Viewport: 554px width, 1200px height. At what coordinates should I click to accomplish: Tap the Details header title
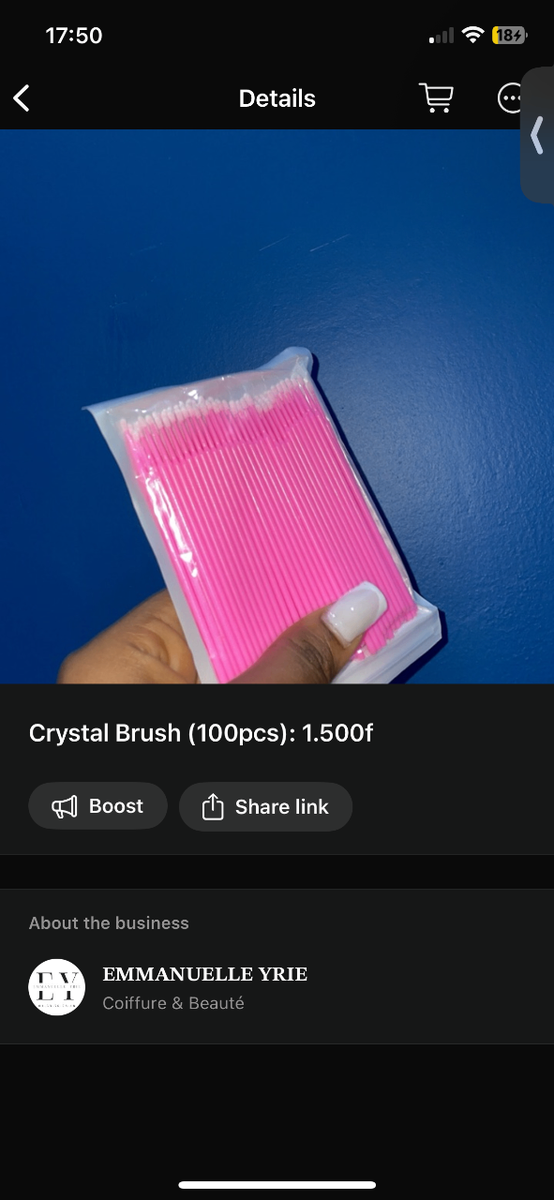(x=277, y=98)
